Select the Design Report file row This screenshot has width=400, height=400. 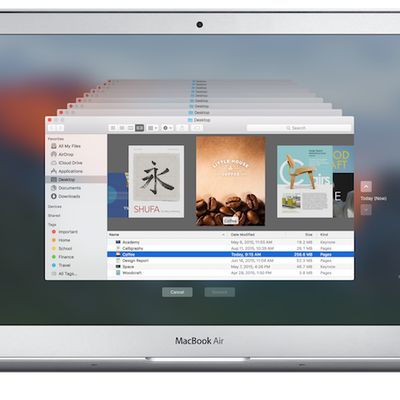pos(231,261)
